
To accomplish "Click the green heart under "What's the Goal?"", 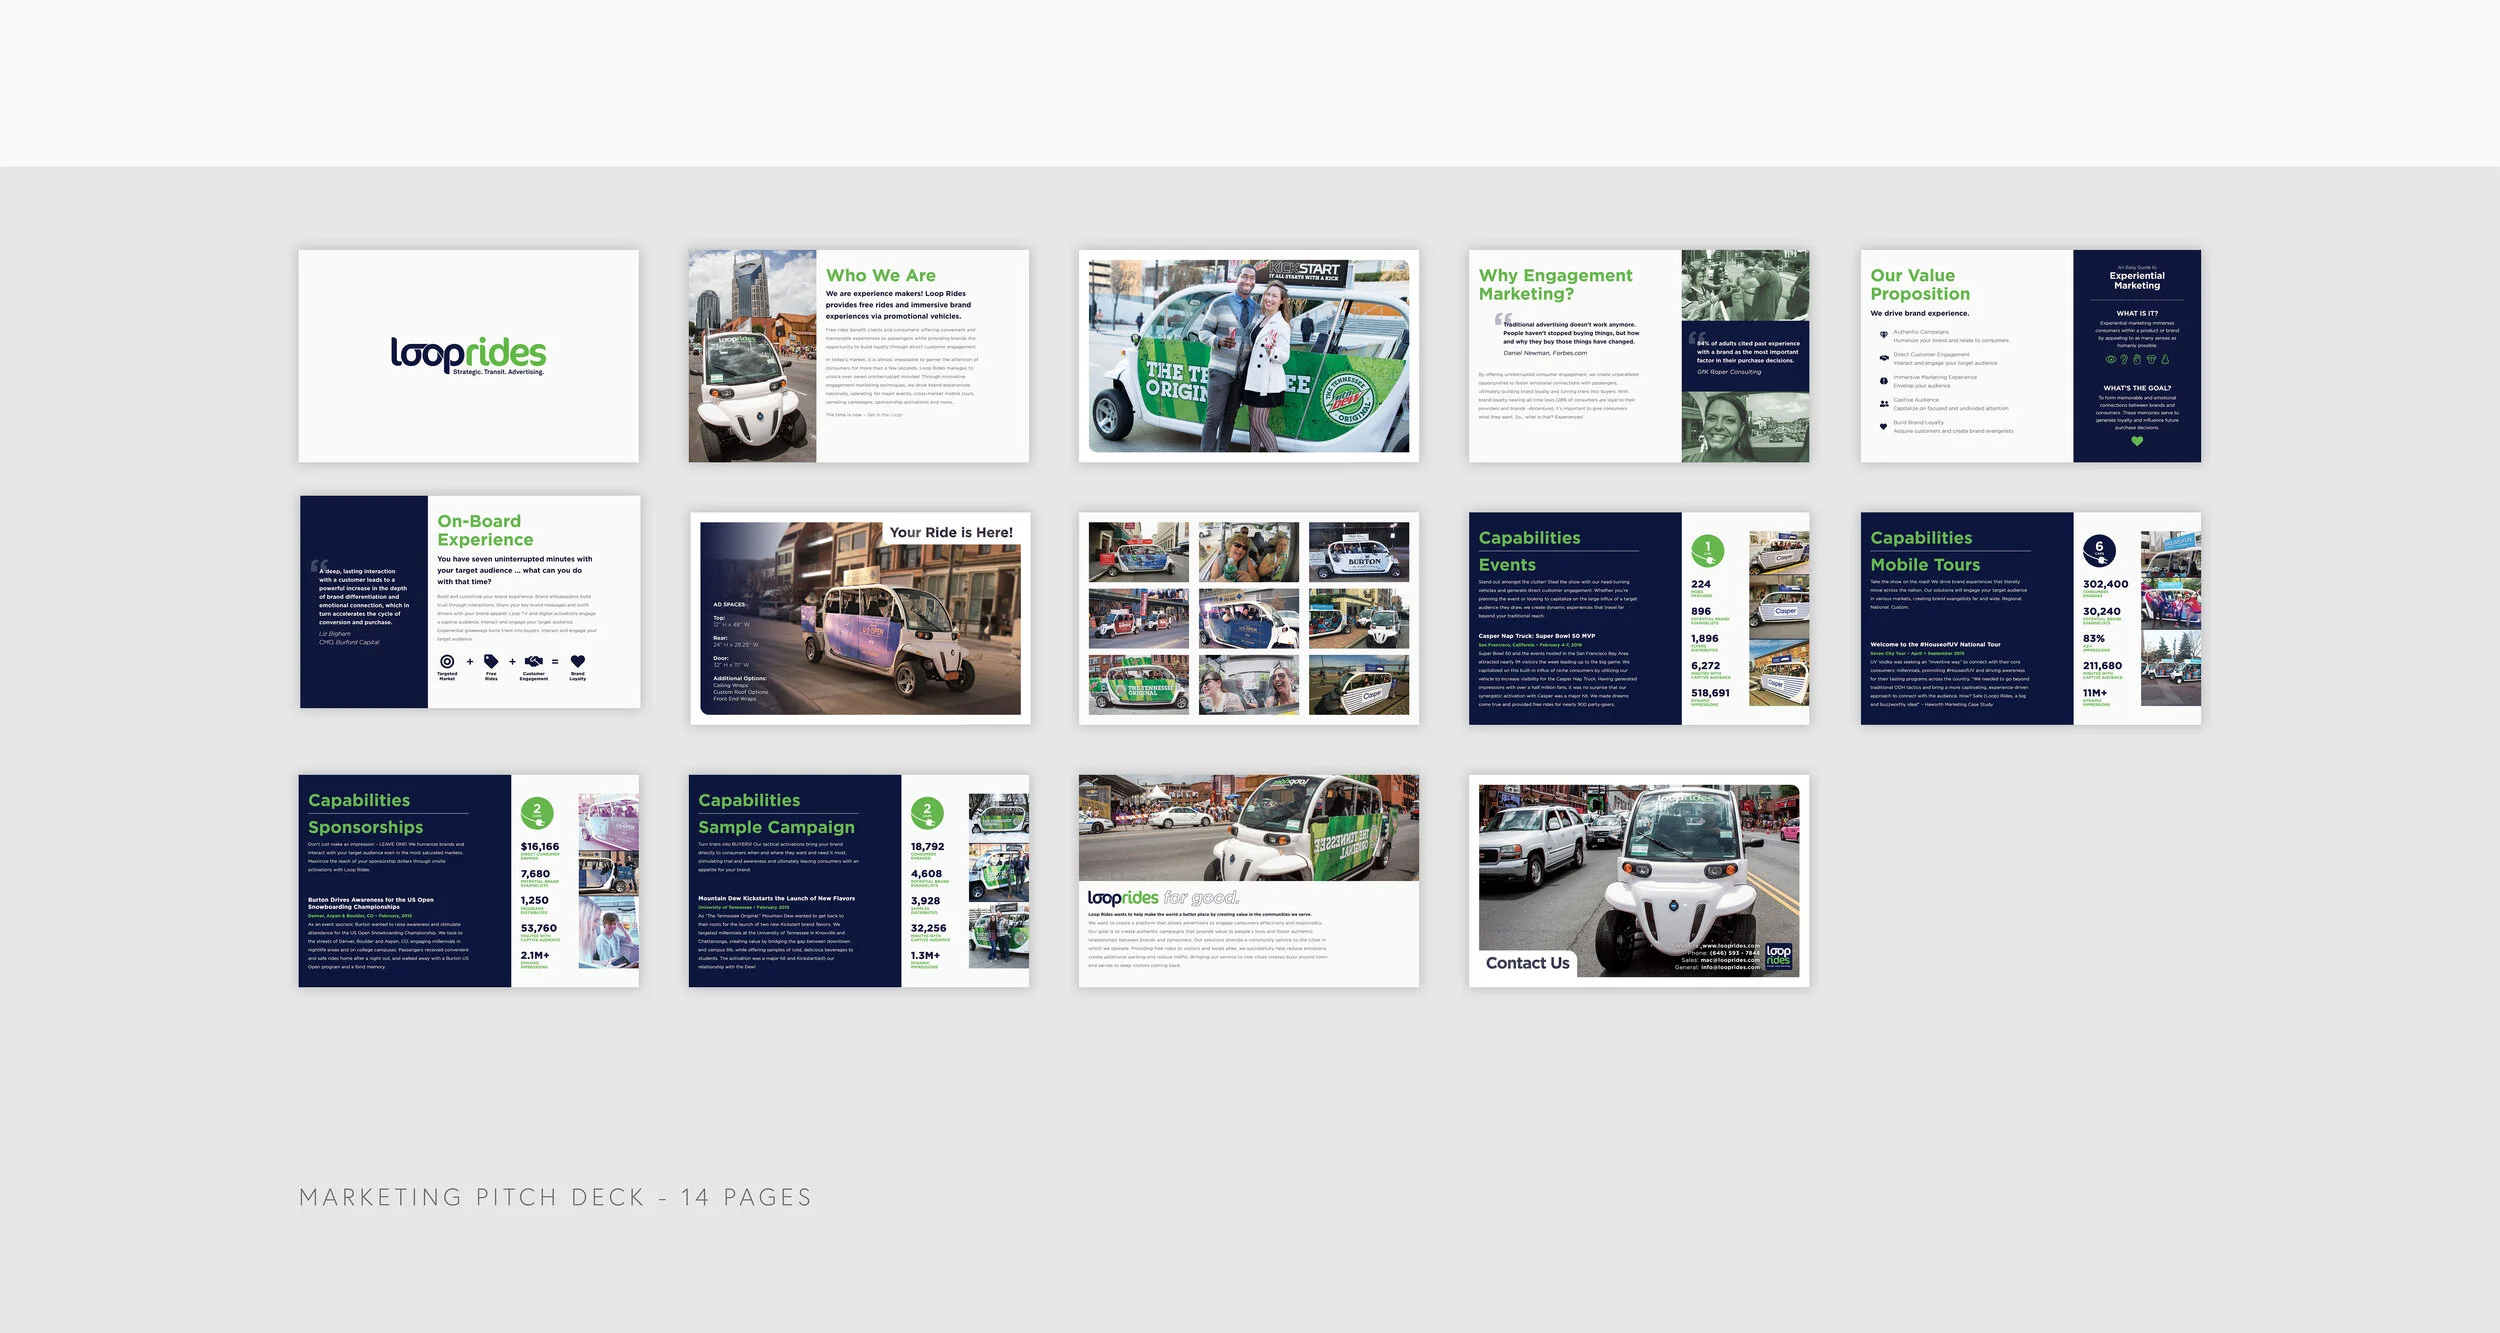I will click(2137, 439).
